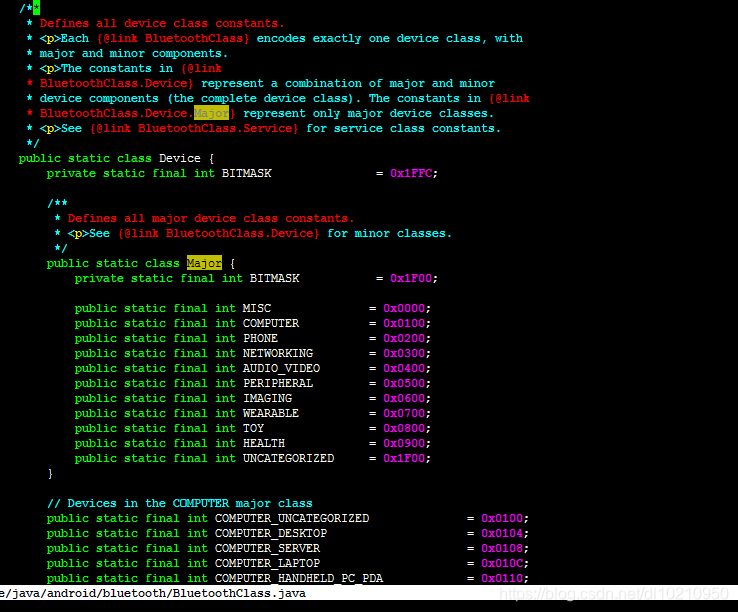Click 0x1F00 value on UNCATEGORIZED line
The height and width of the screenshot is (612, 738).
(404, 458)
